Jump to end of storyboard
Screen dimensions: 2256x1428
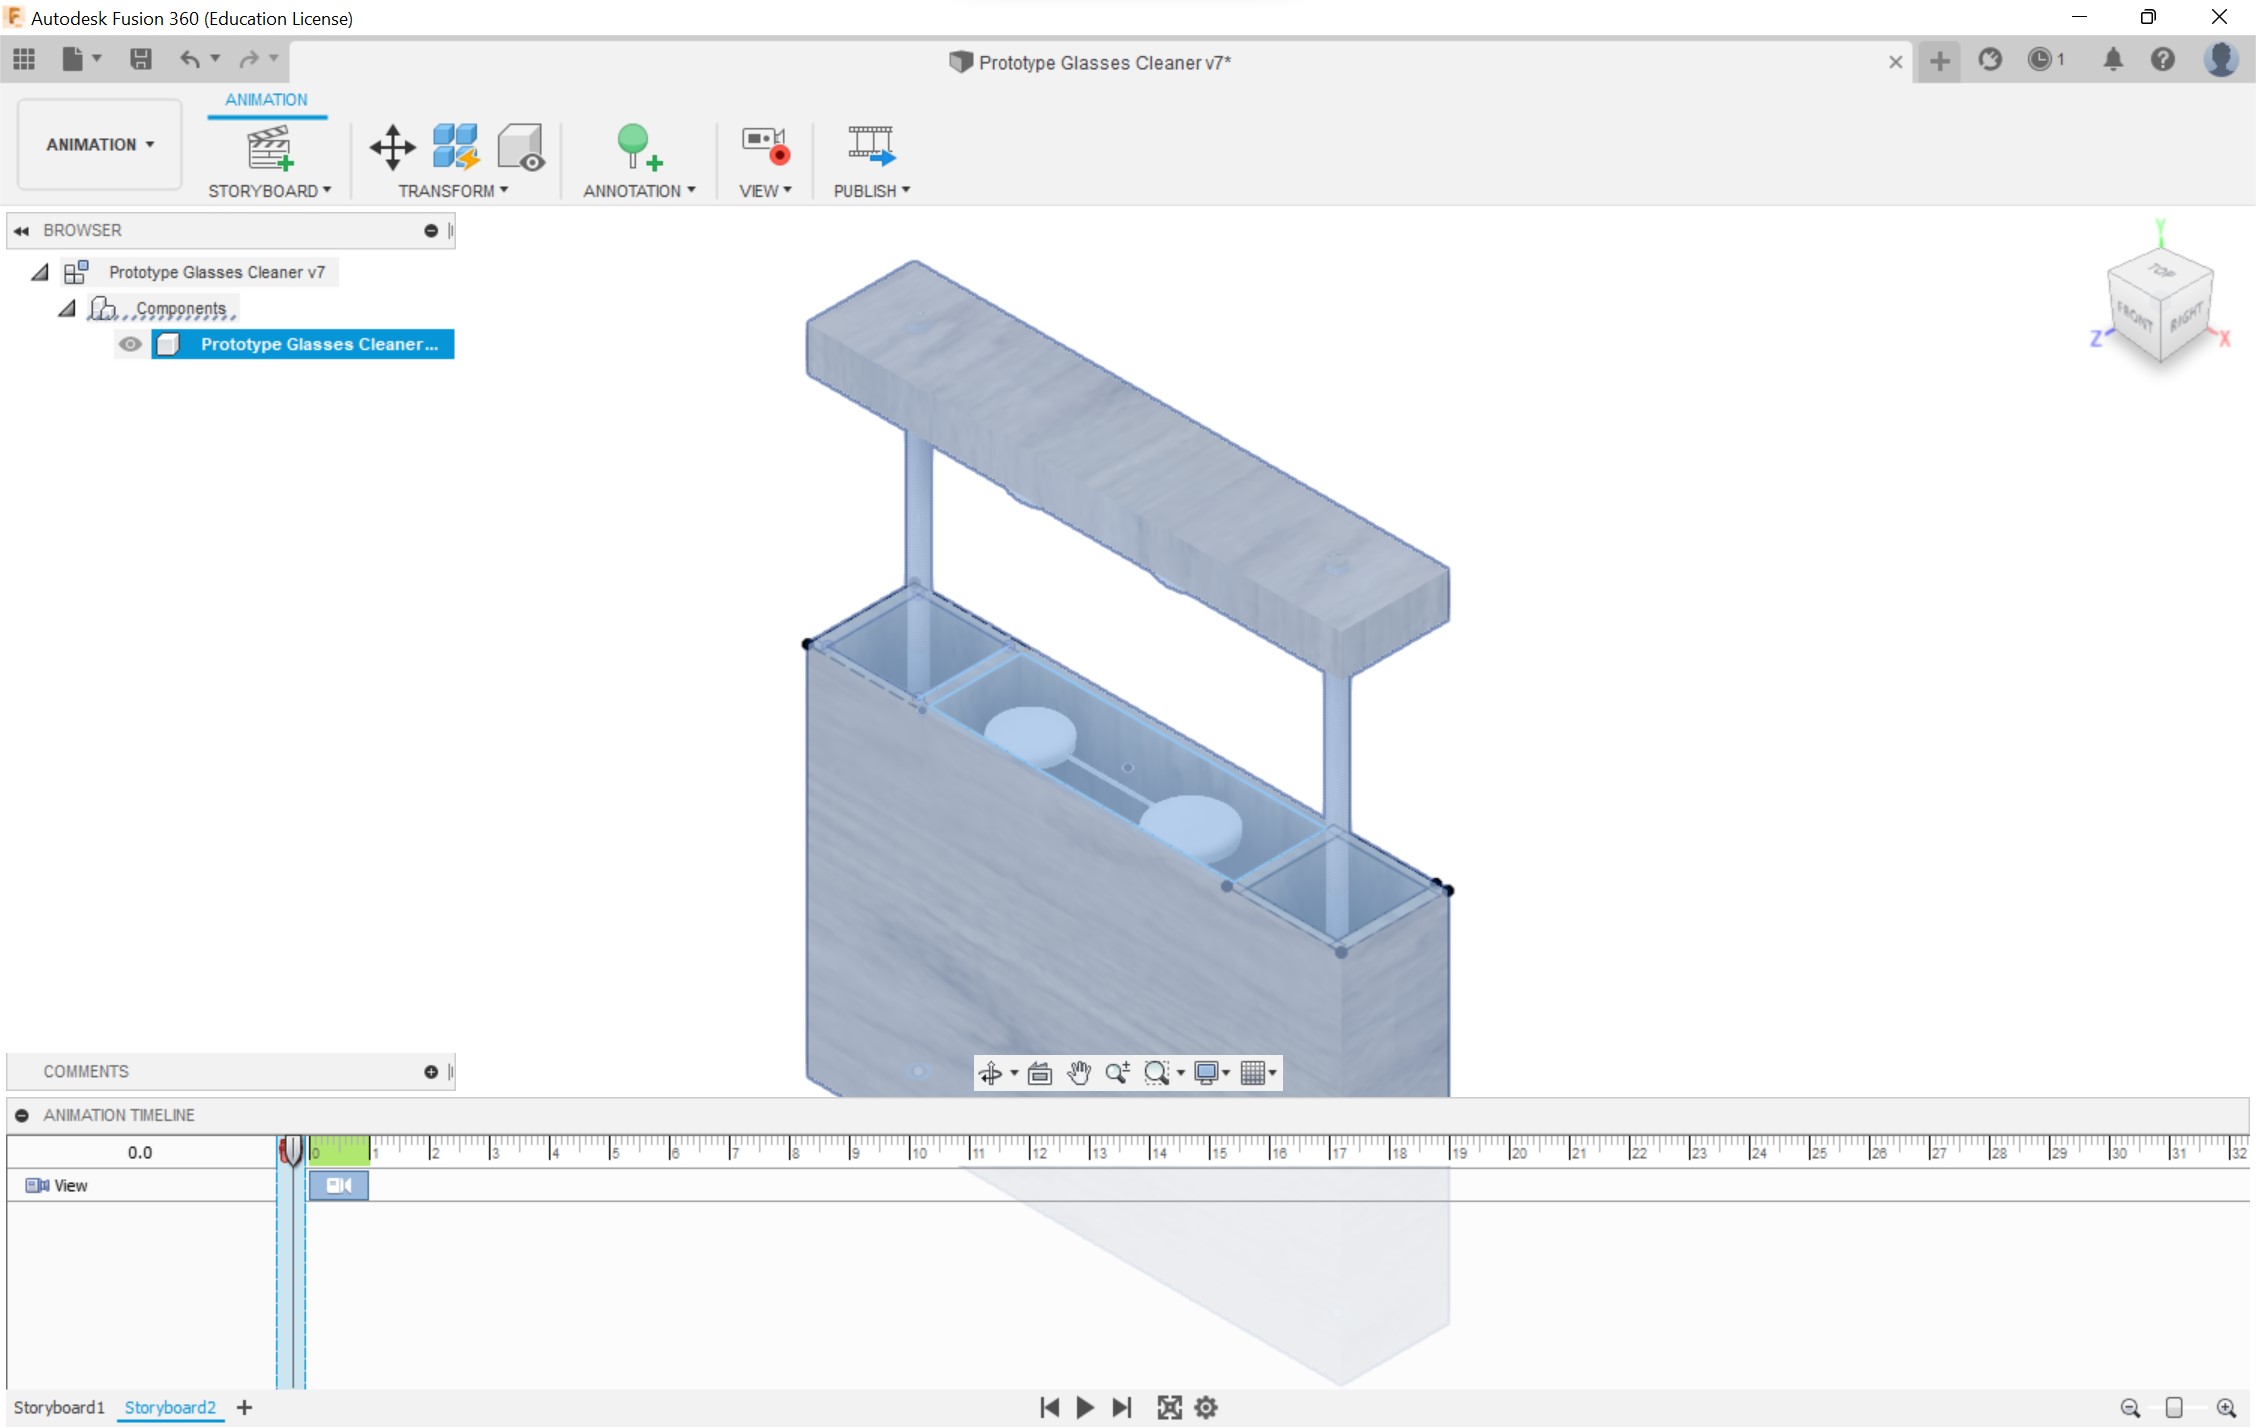click(x=1122, y=1407)
